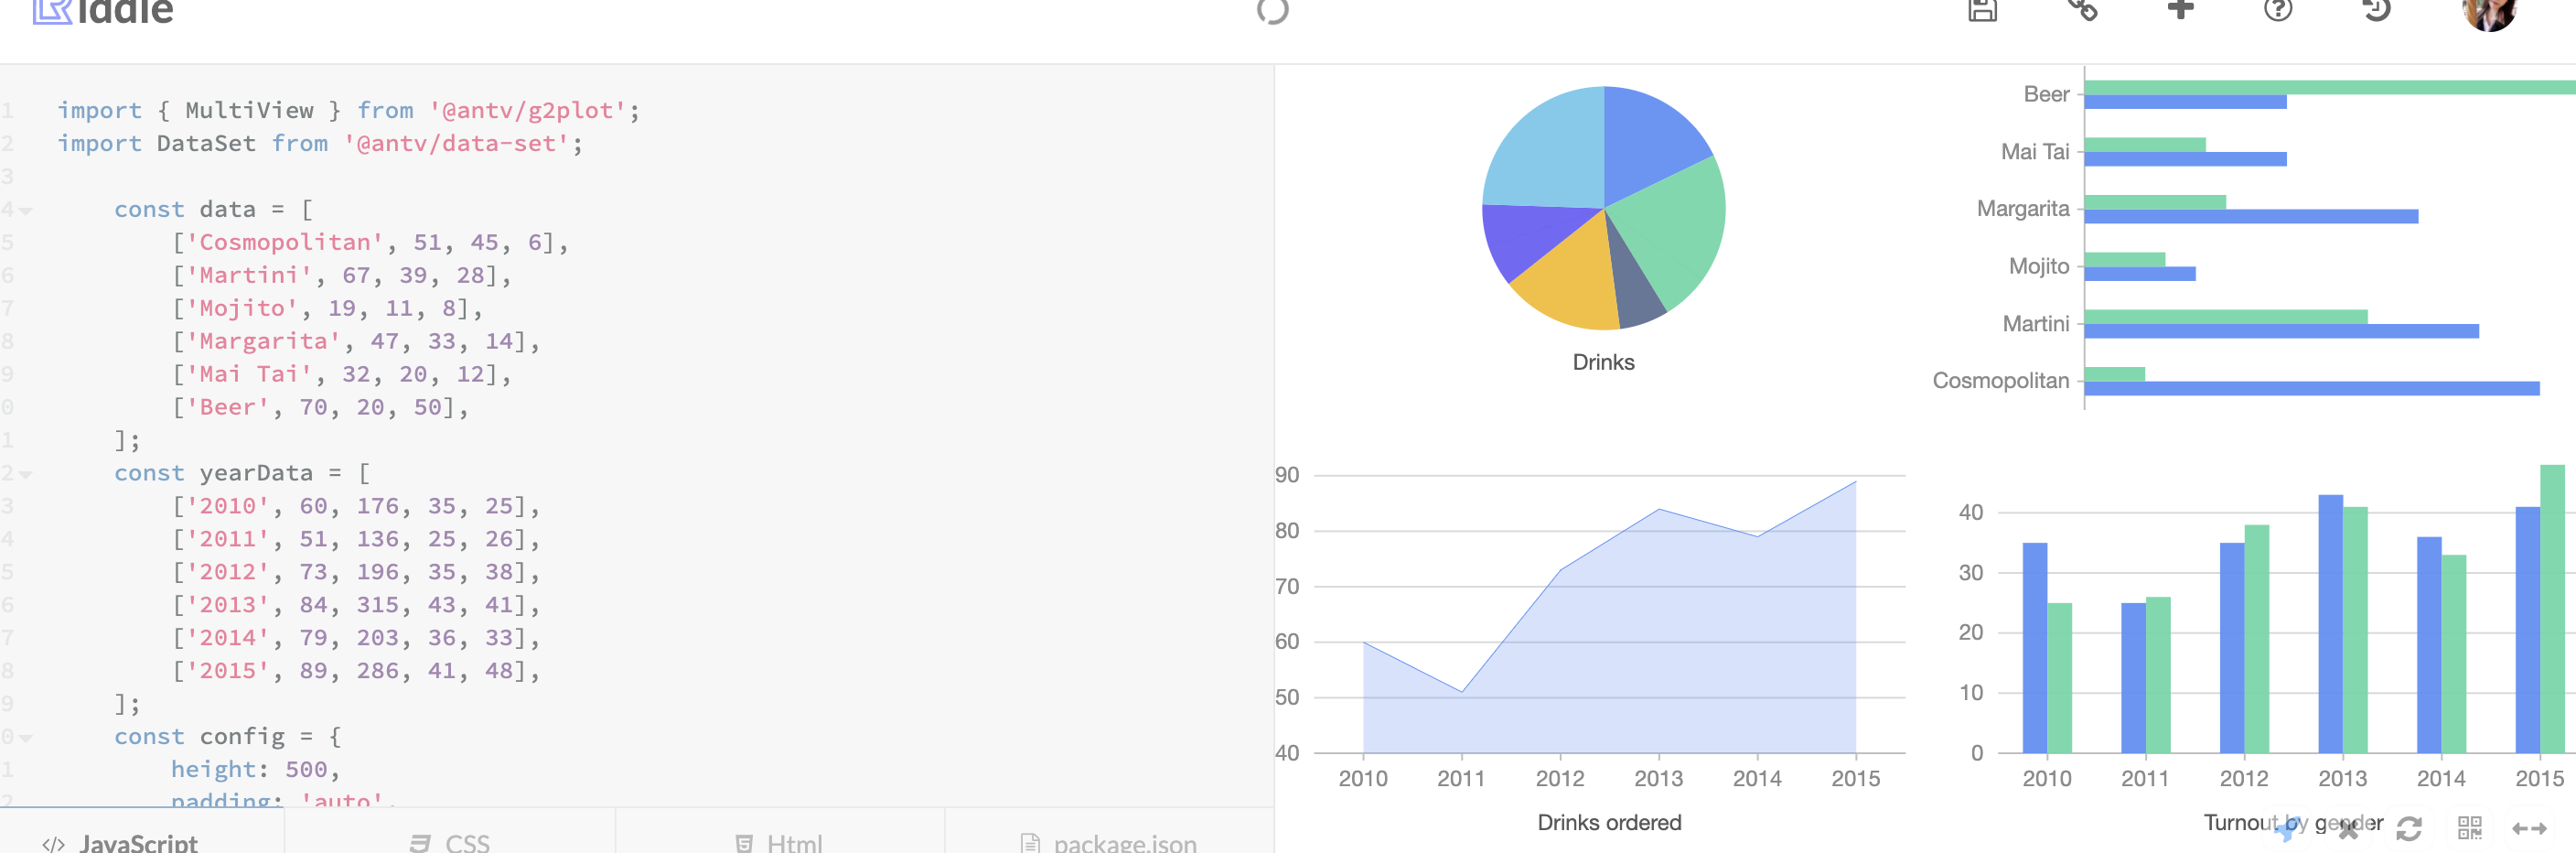The width and height of the screenshot is (2576, 853).
Task: Refresh the preview pane
Action: 2409,828
